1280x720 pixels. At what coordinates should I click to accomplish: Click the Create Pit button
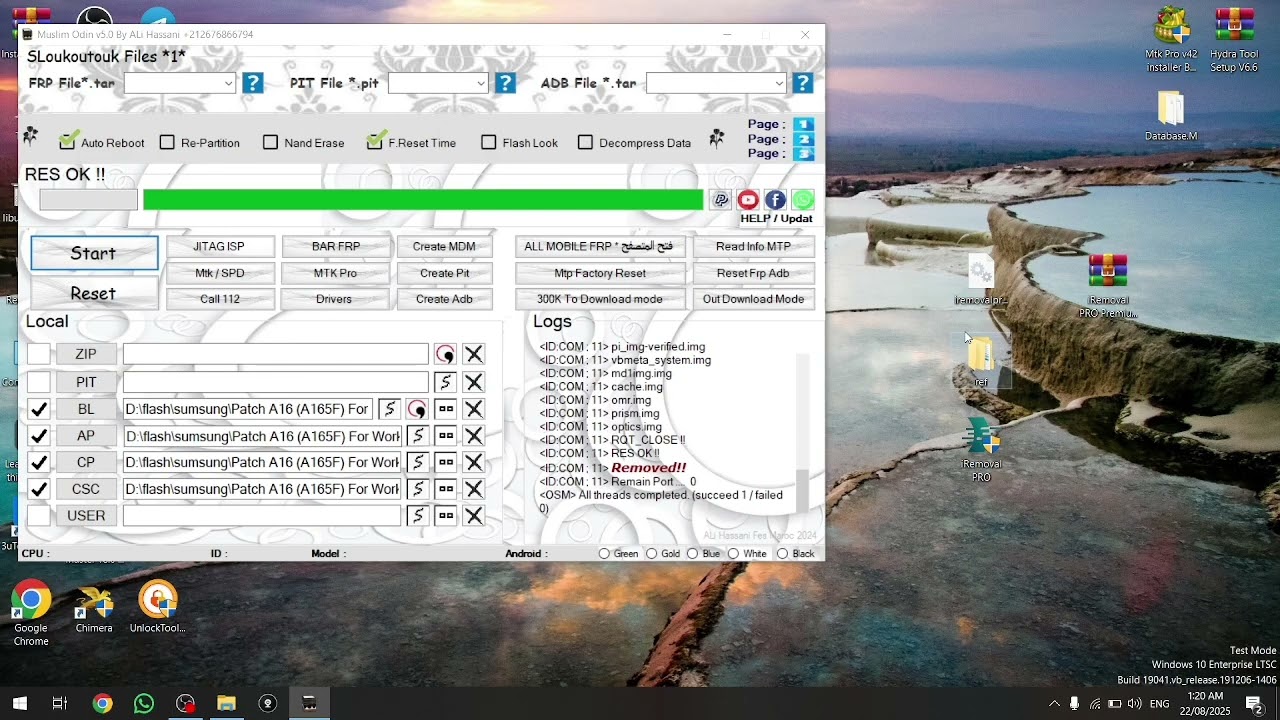click(x=444, y=273)
